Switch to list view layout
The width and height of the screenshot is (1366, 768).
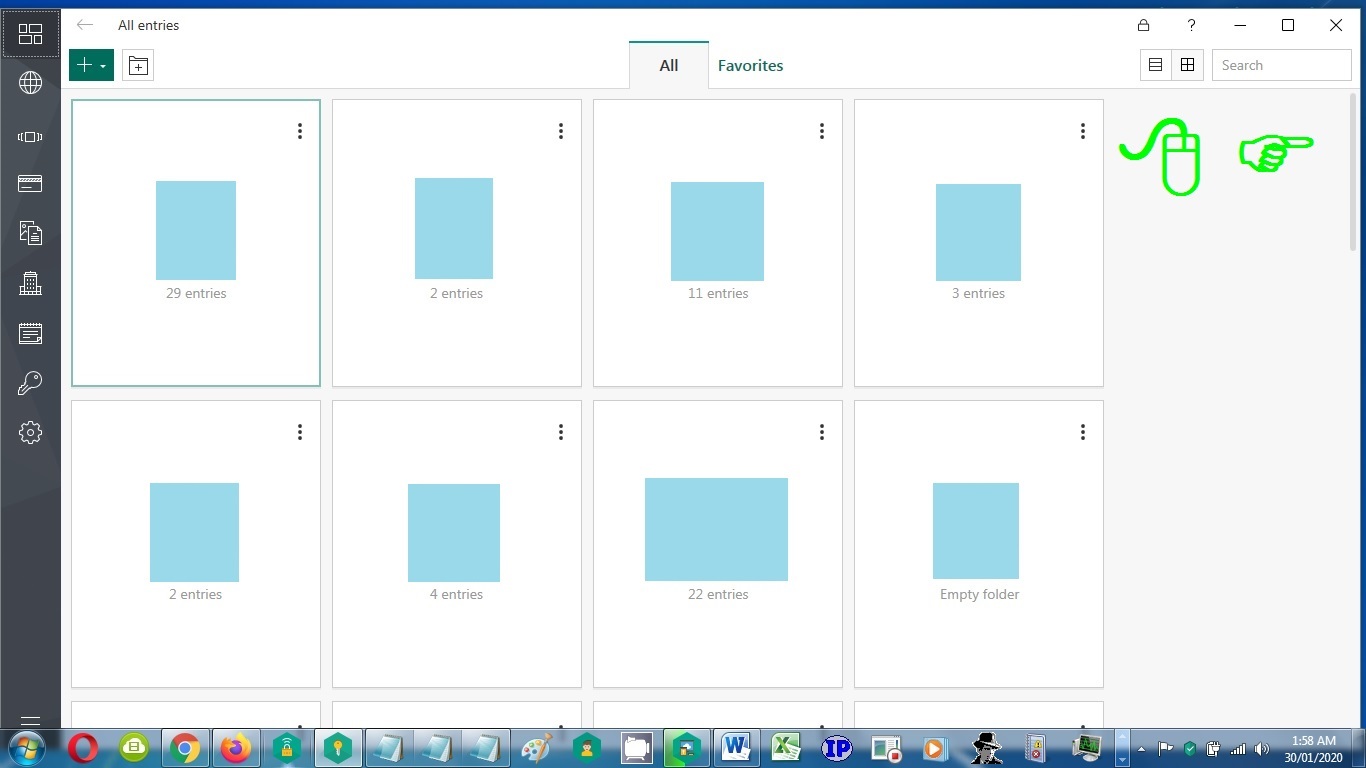[1155, 65]
